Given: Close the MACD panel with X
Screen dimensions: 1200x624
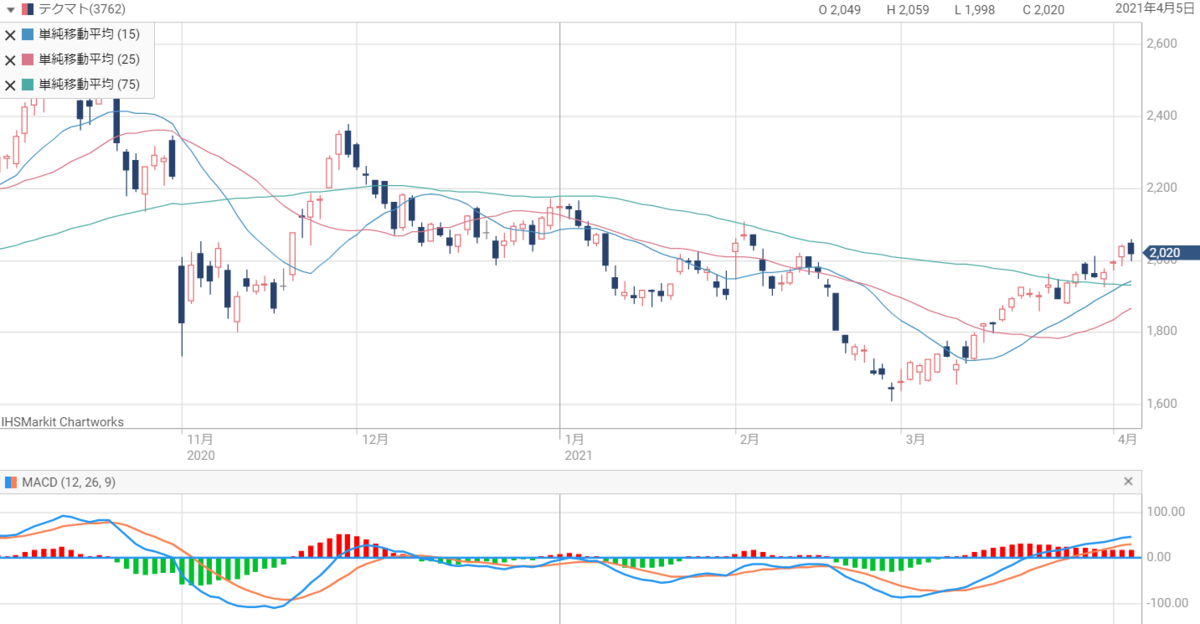Looking at the screenshot, I should tap(1129, 482).
